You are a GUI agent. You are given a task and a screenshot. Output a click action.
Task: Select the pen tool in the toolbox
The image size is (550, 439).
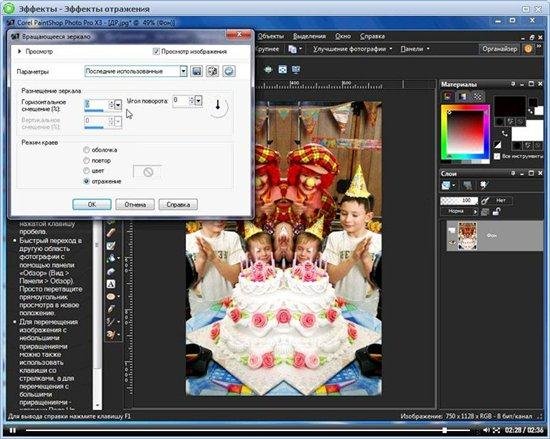click(x=111, y=309)
